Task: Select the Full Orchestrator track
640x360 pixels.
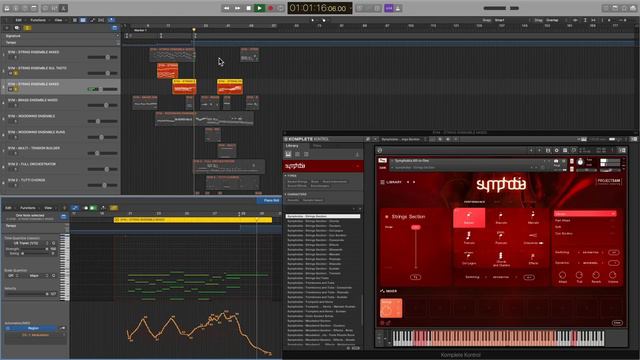Action: (60, 167)
